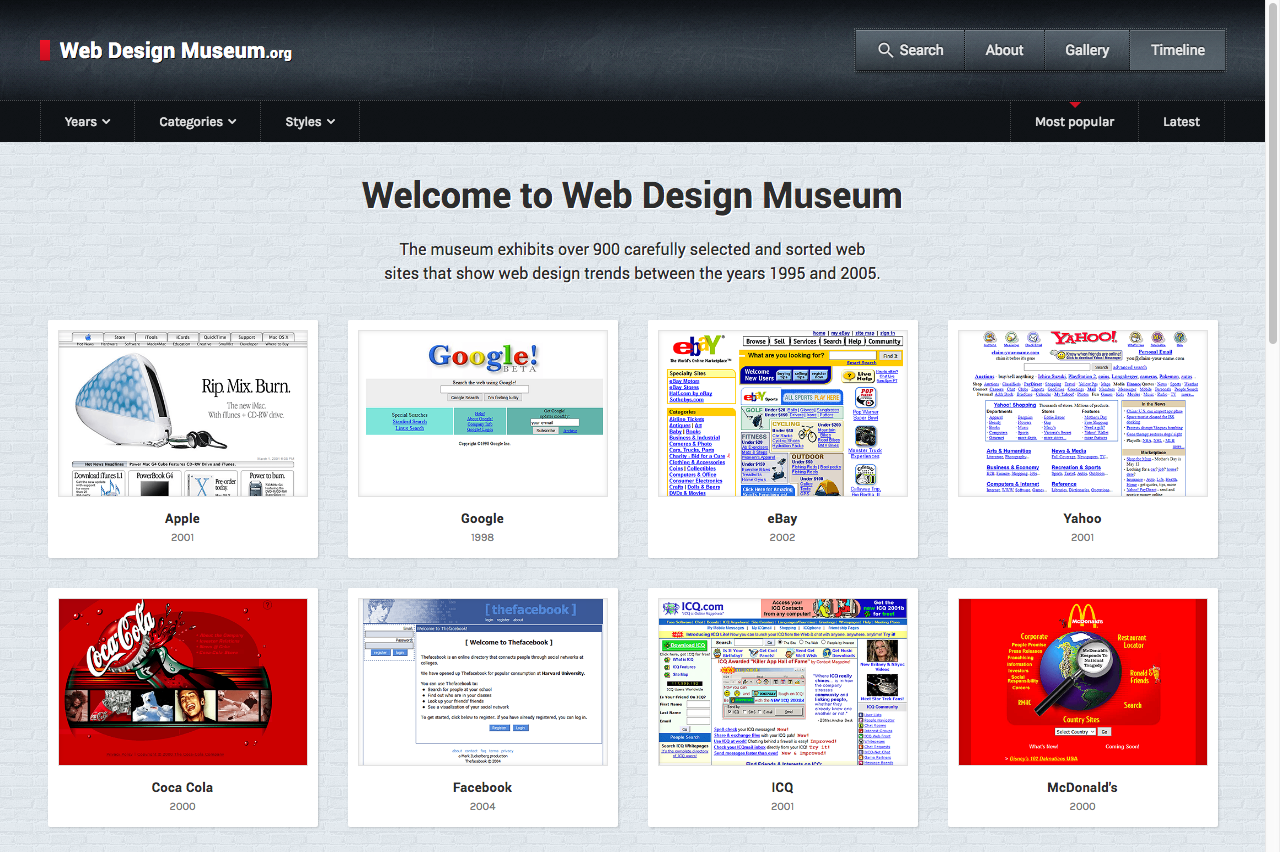The image size is (1280, 852).
Task: Navigate to the Gallery section
Action: (x=1086, y=49)
